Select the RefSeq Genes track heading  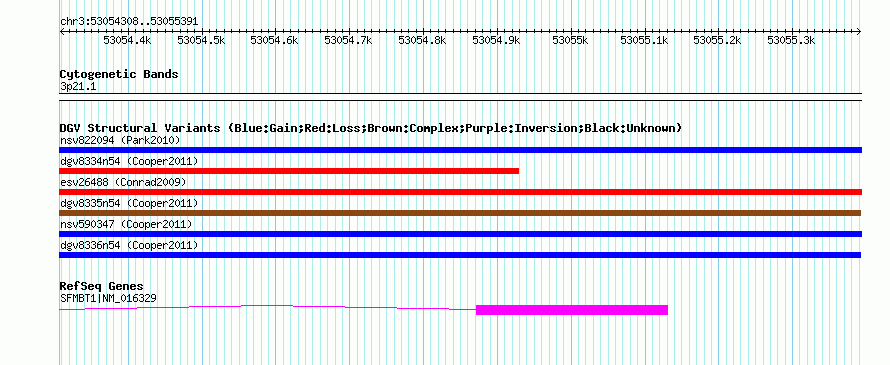[102, 286]
